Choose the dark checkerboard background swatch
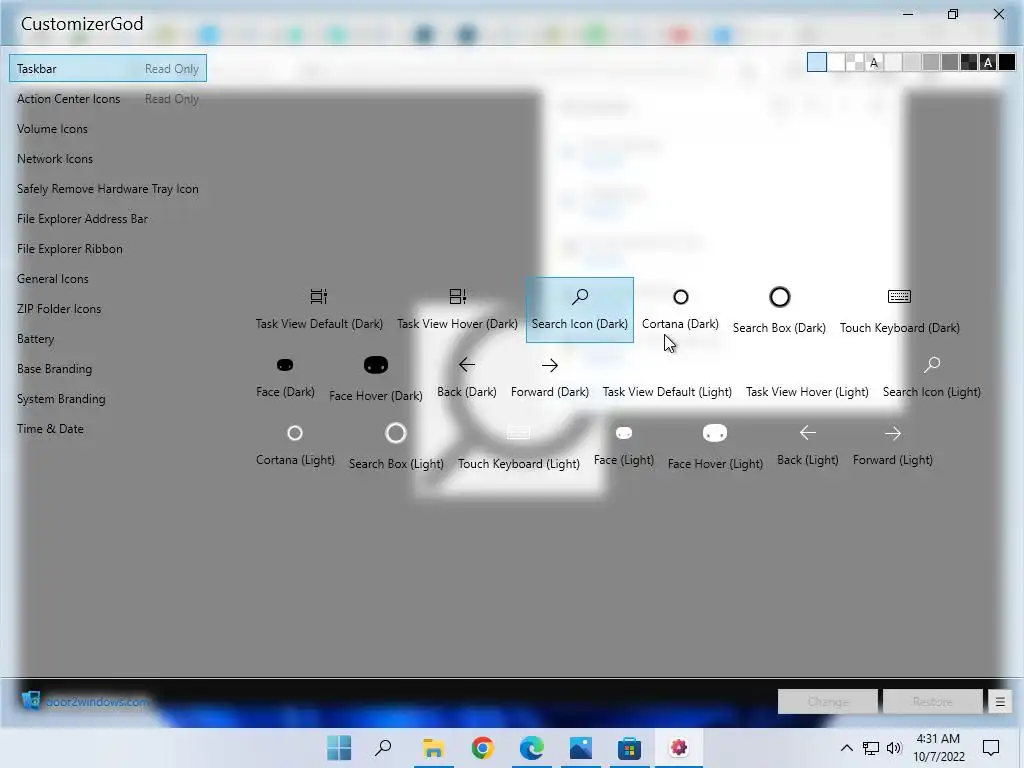Image resolution: width=1024 pixels, height=768 pixels. (x=969, y=62)
